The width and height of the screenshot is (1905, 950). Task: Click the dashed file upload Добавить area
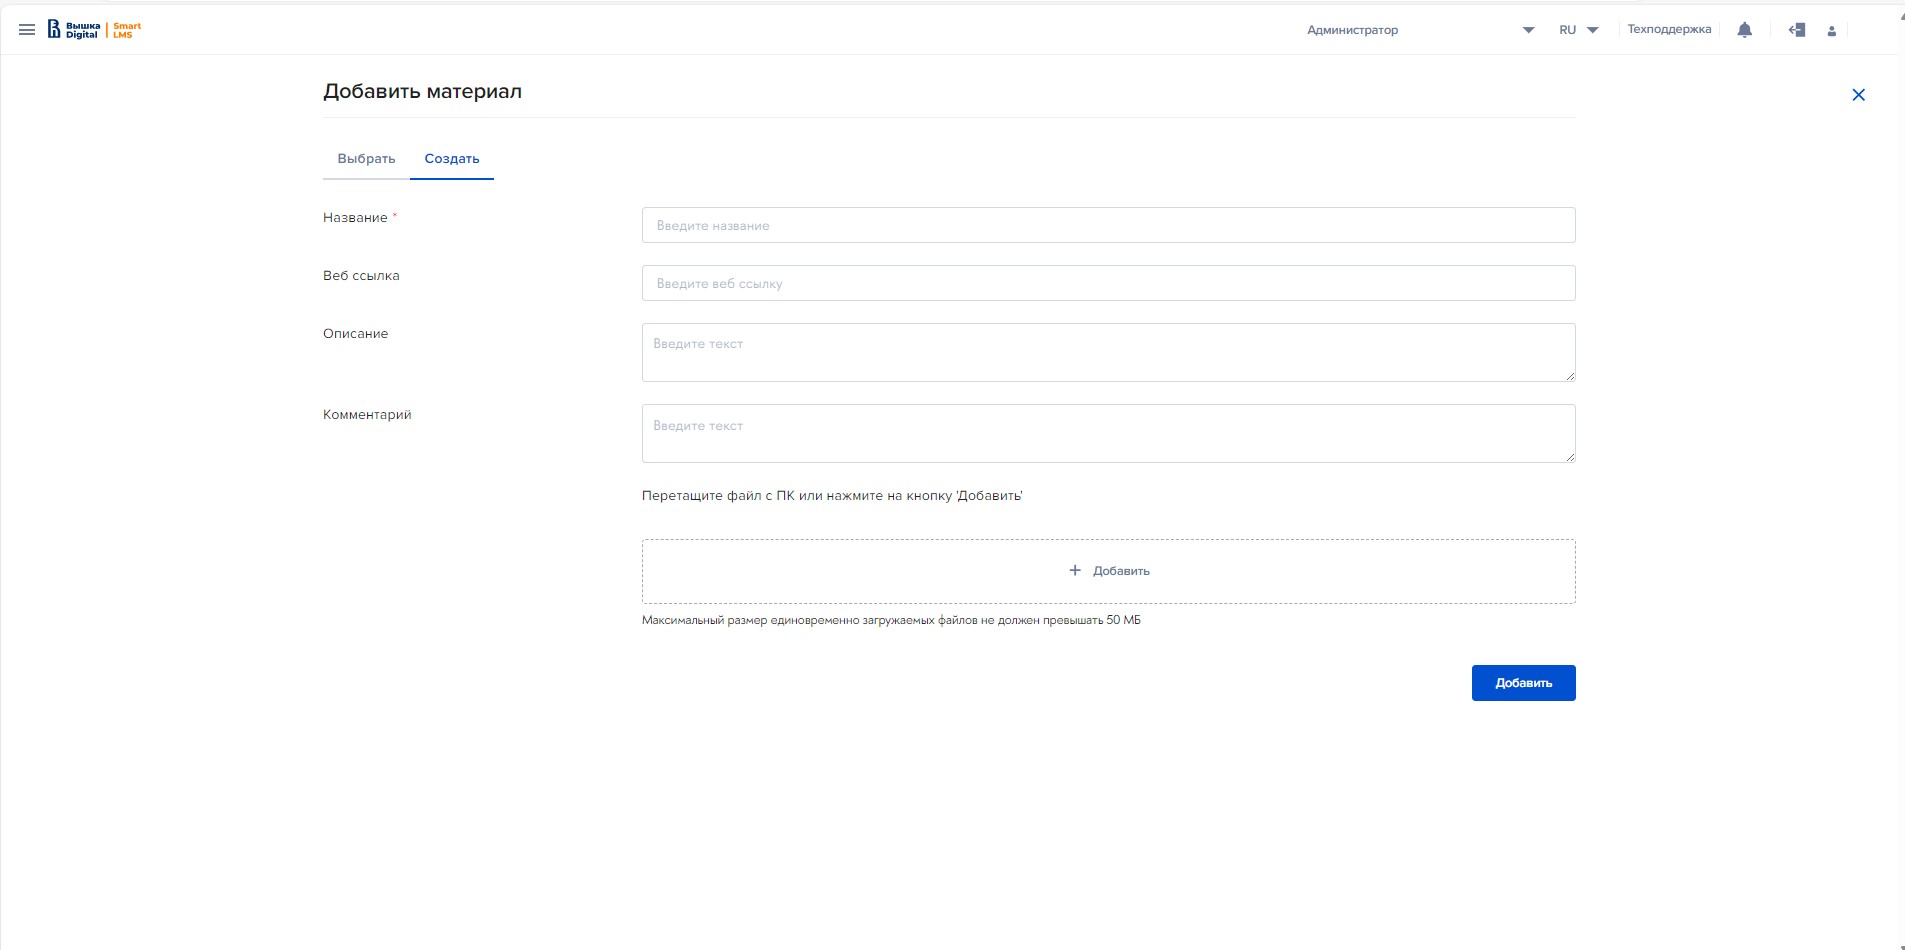point(1108,571)
